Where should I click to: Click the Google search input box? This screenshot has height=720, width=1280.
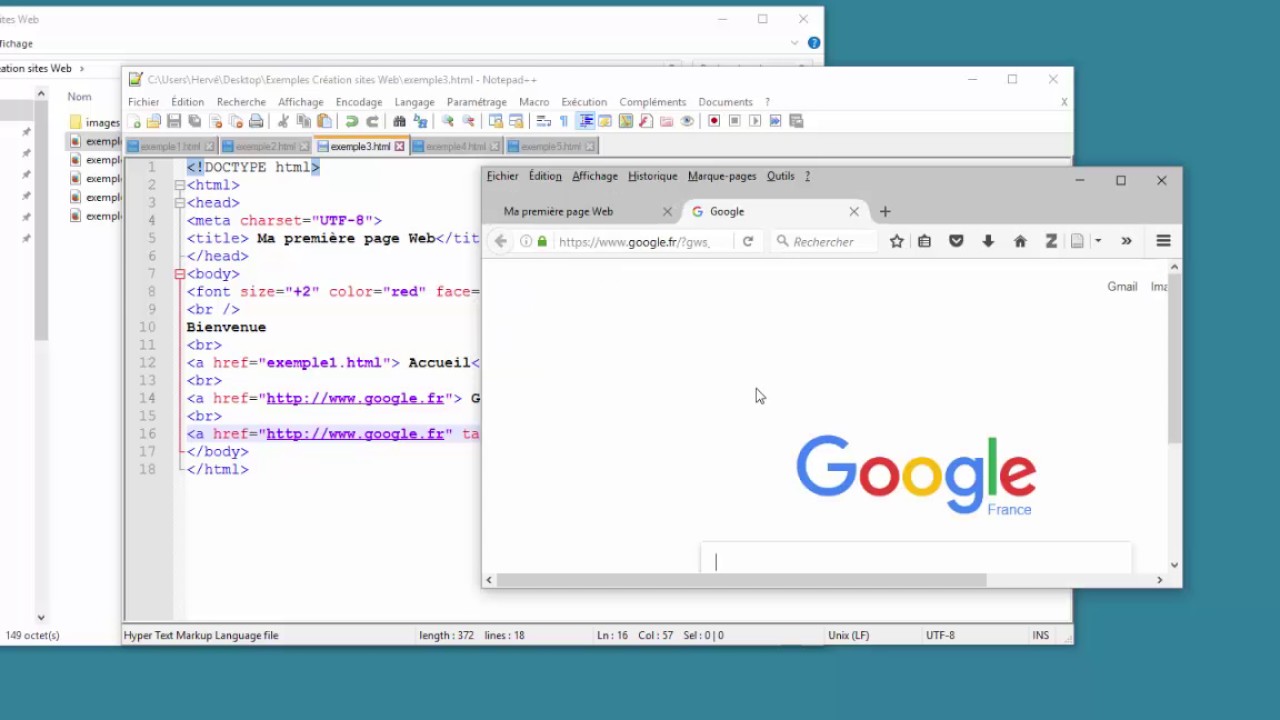pyautogui.click(x=916, y=560)
